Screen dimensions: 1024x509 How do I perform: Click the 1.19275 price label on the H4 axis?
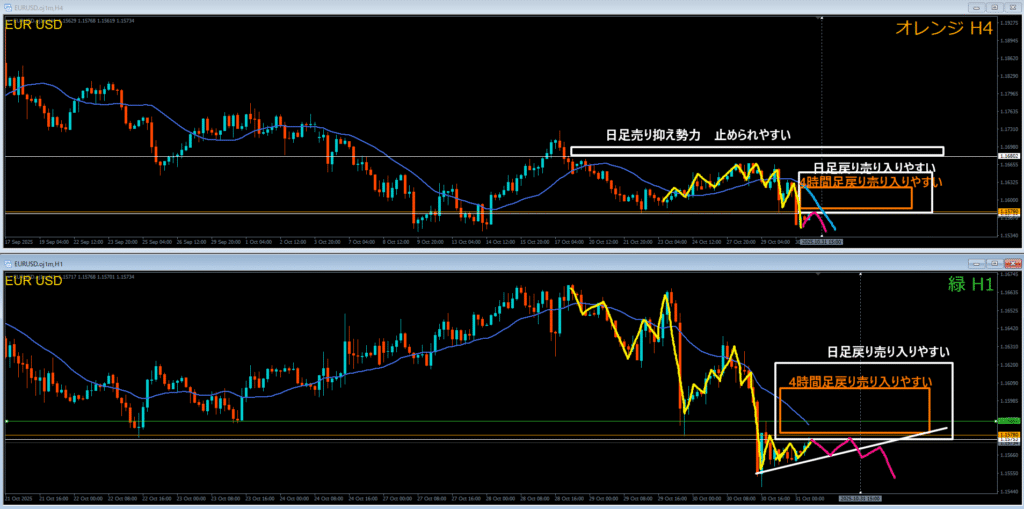1009,21
